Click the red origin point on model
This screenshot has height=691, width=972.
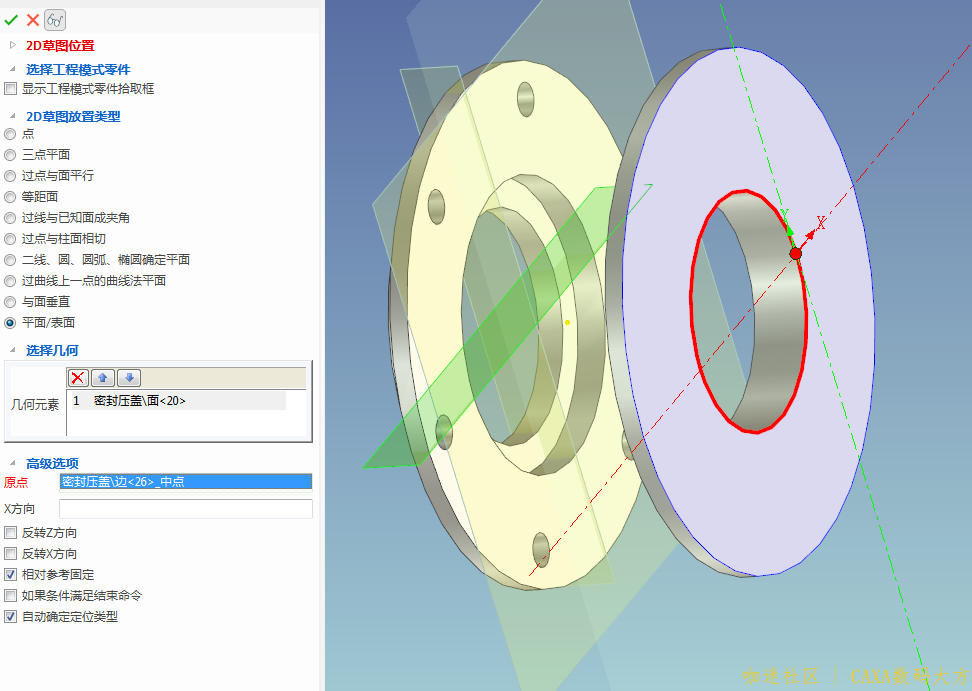[x=795, y=254]
